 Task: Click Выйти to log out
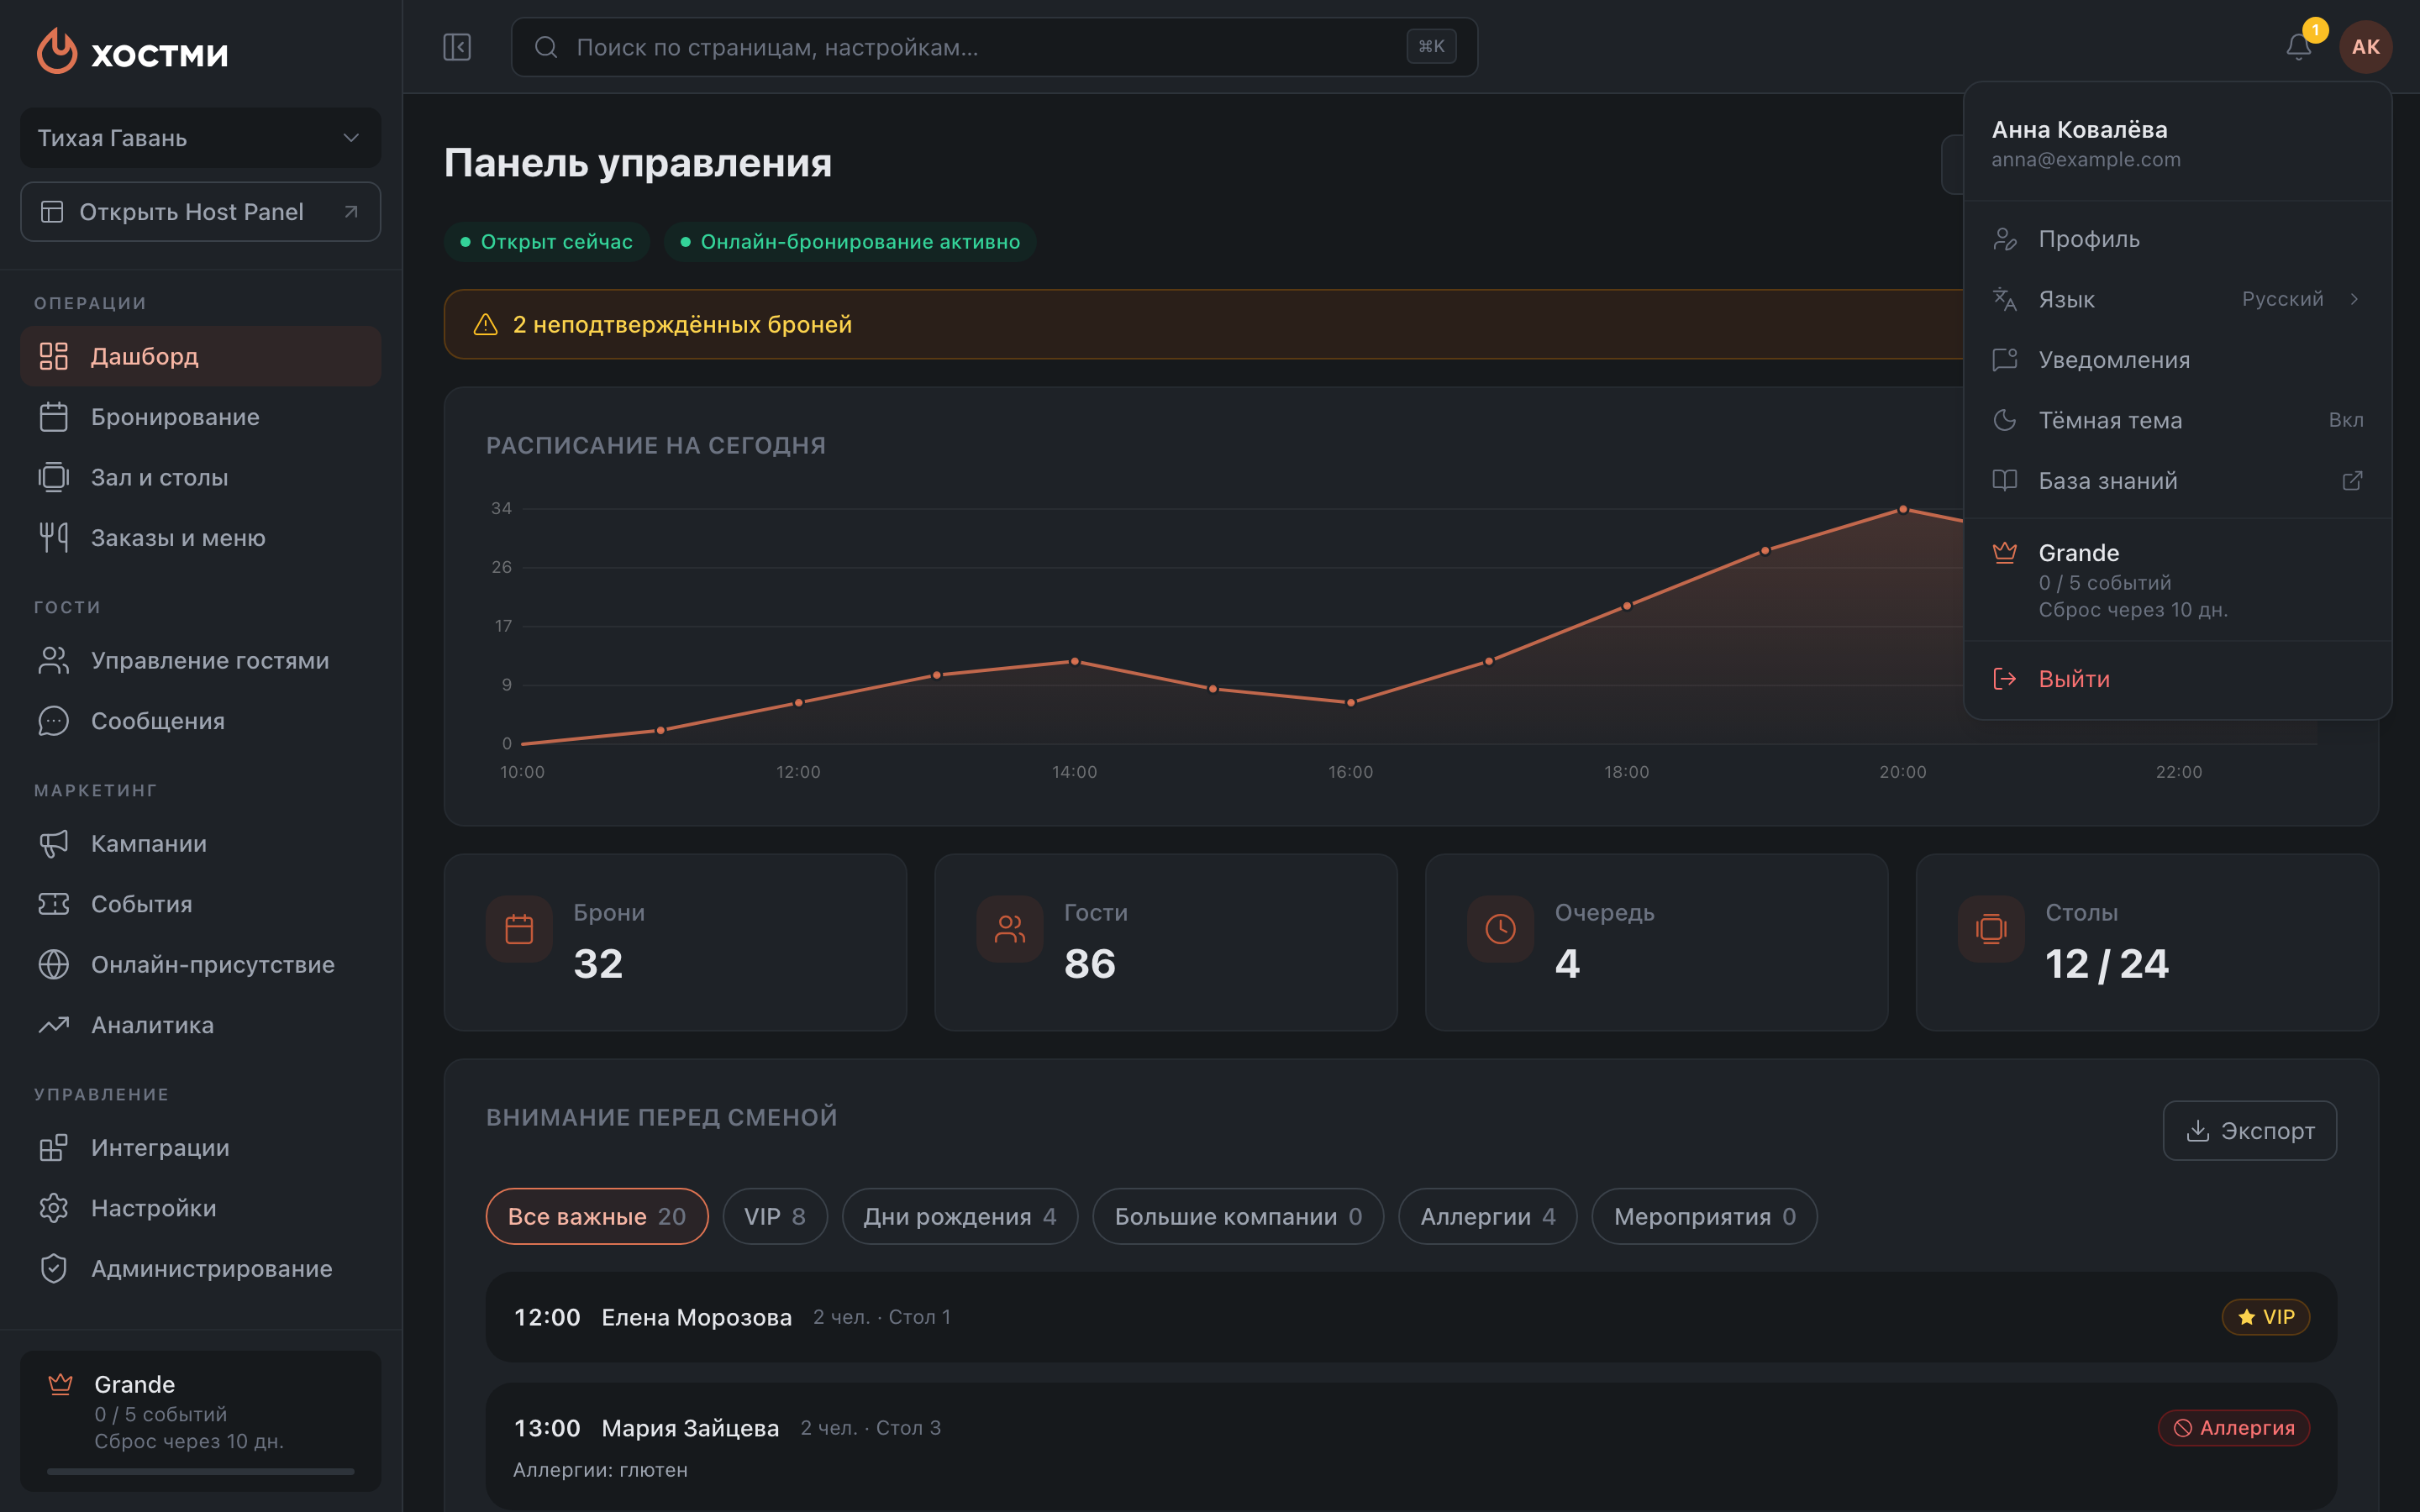[x=2178, y=679]
